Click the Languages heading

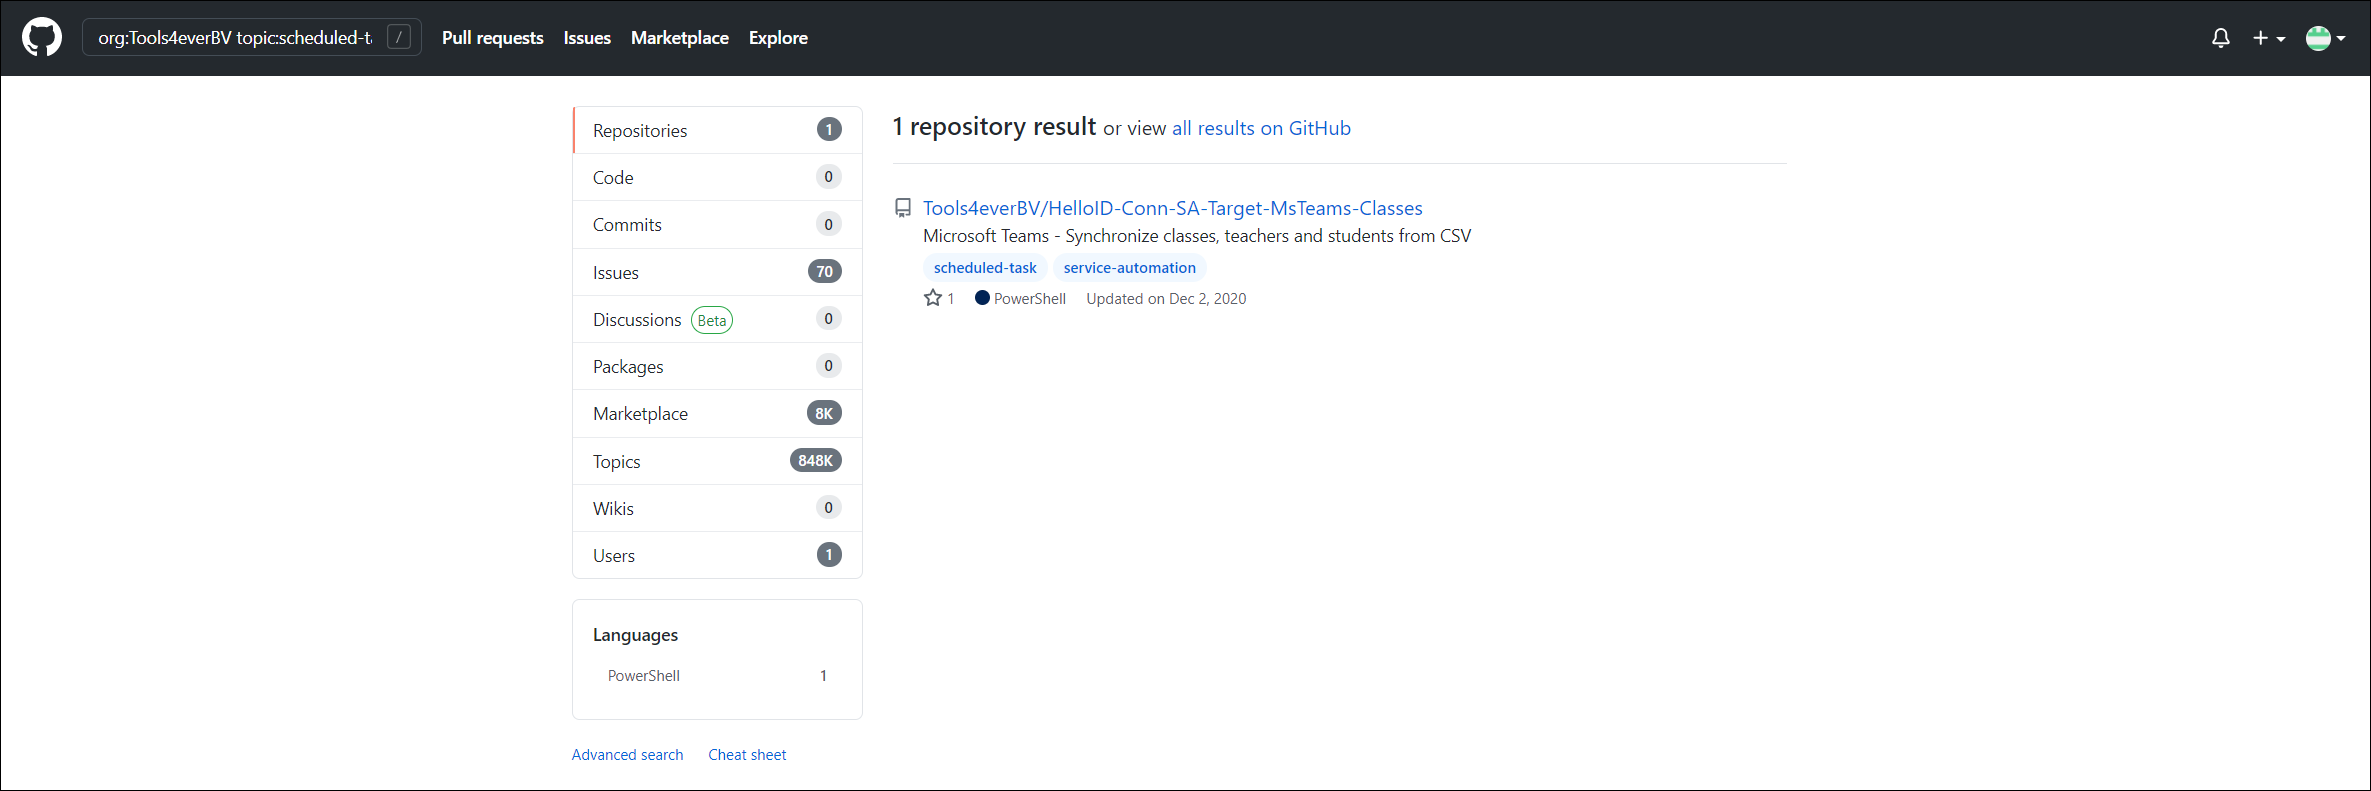pos(635,635)
